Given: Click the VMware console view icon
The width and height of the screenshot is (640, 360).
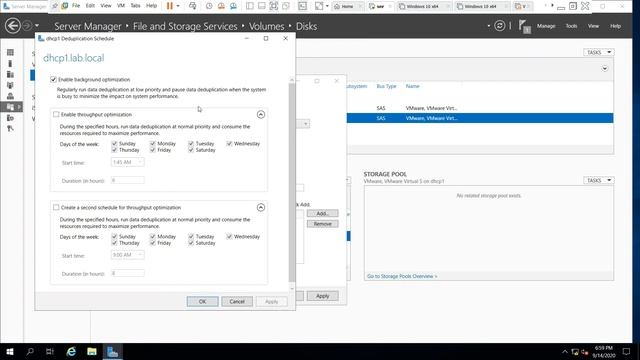Looking at the screenshot, I should click(302, 6).
